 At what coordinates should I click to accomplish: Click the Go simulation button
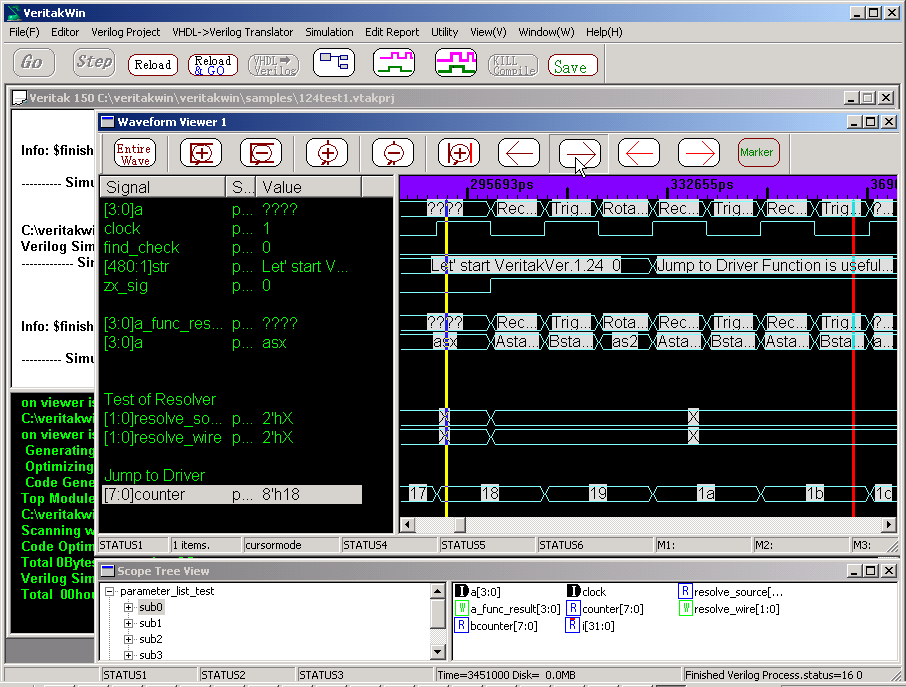click(x=32, y=62)
